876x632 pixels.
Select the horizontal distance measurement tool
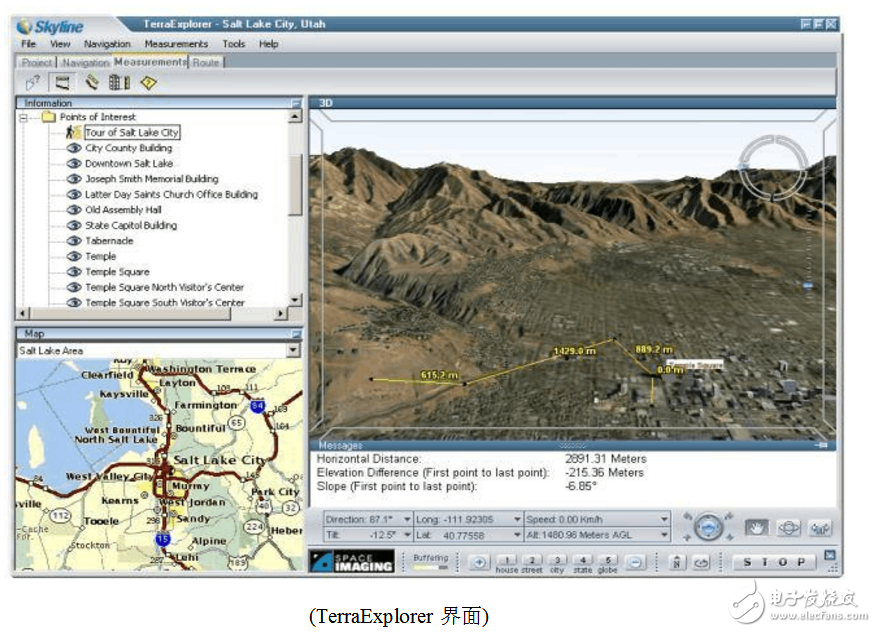(x=63, y=83)
